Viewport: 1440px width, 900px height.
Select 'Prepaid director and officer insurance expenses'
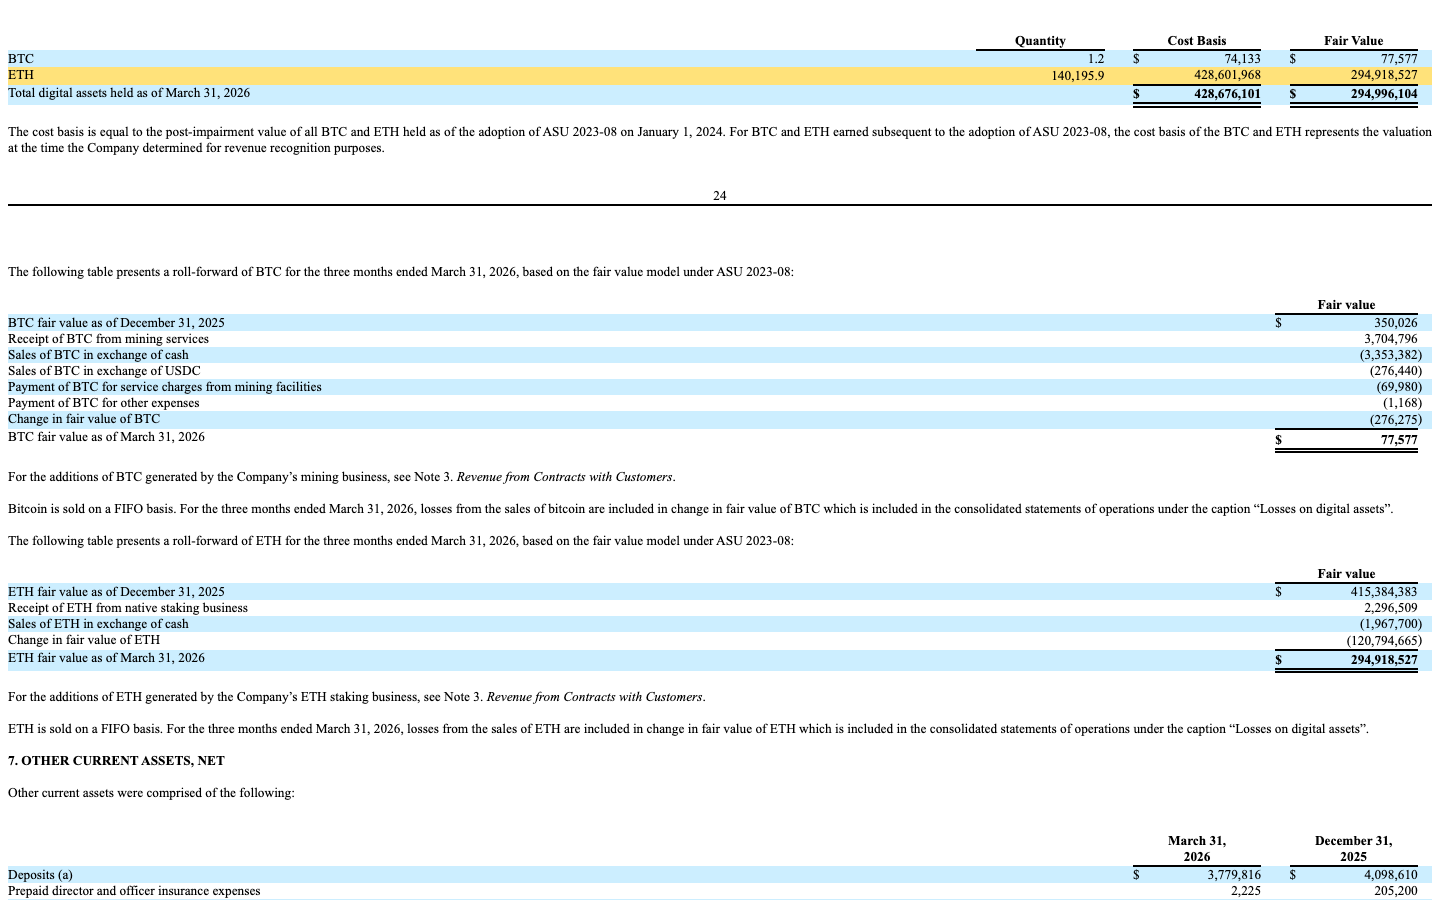134,891
